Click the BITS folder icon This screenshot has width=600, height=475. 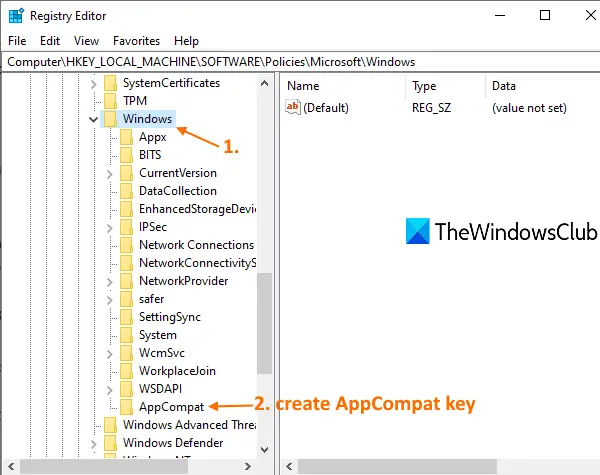[x=127, y=155]
